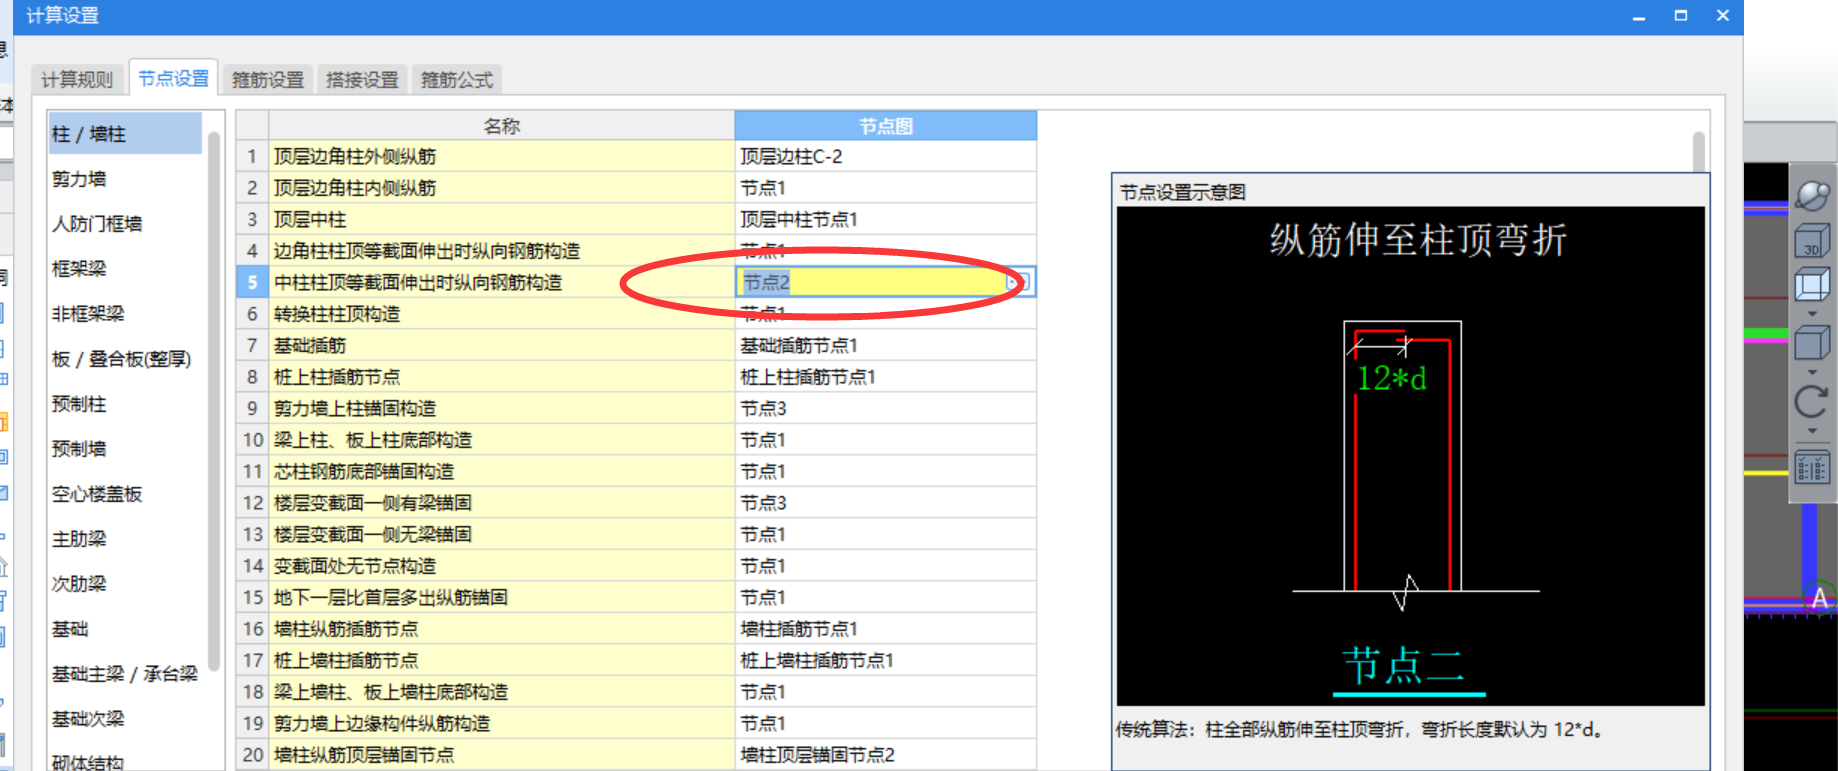
Task: Click the 节点图 column header
Action: 886,126
